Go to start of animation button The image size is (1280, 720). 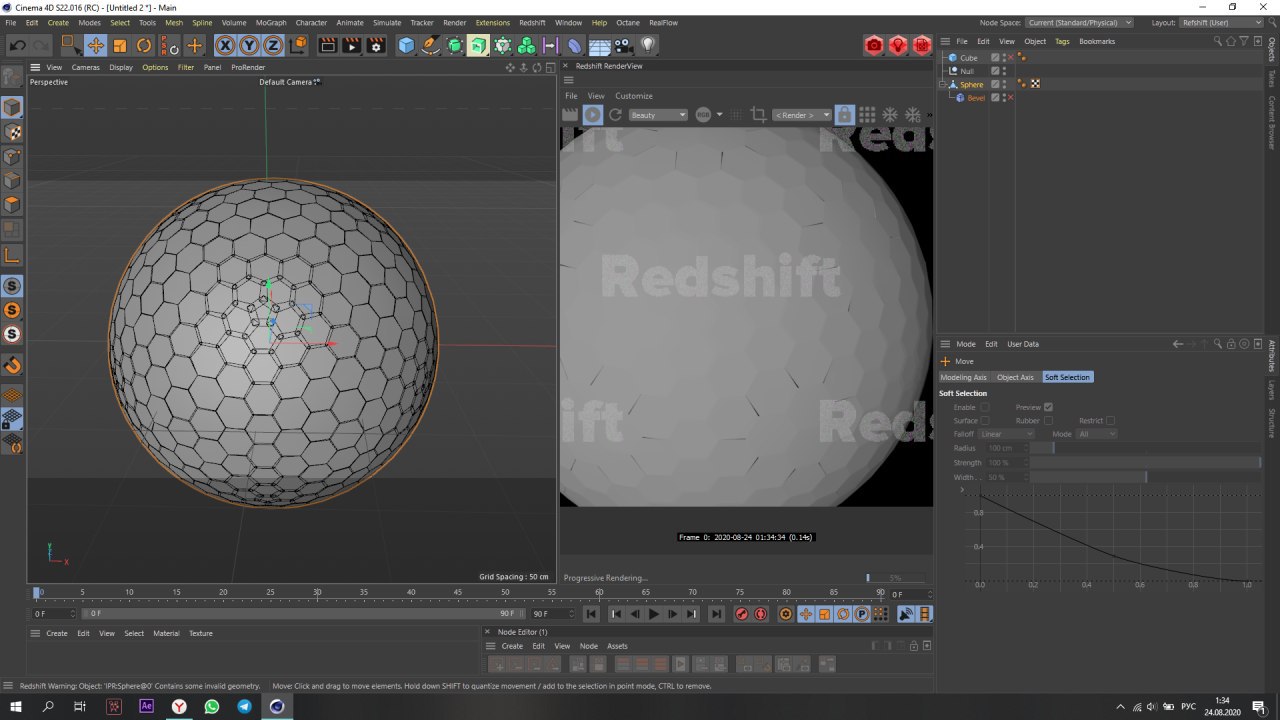tap(592, 614)
